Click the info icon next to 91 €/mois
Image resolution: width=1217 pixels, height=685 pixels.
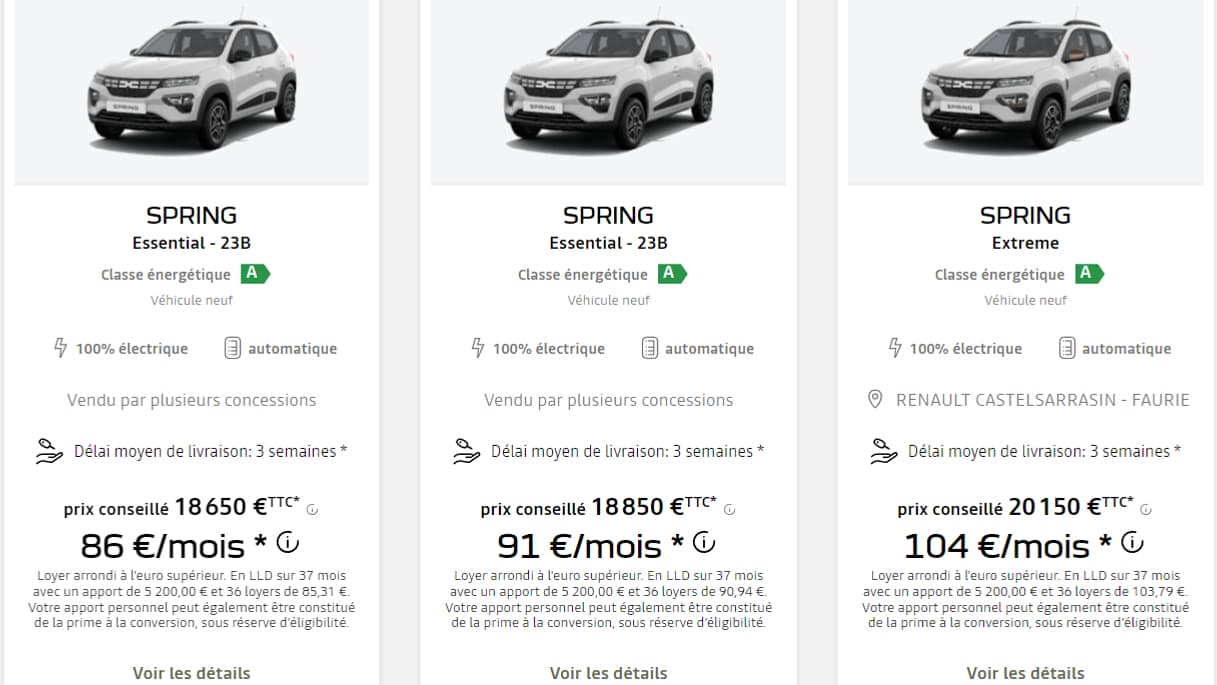705,540
